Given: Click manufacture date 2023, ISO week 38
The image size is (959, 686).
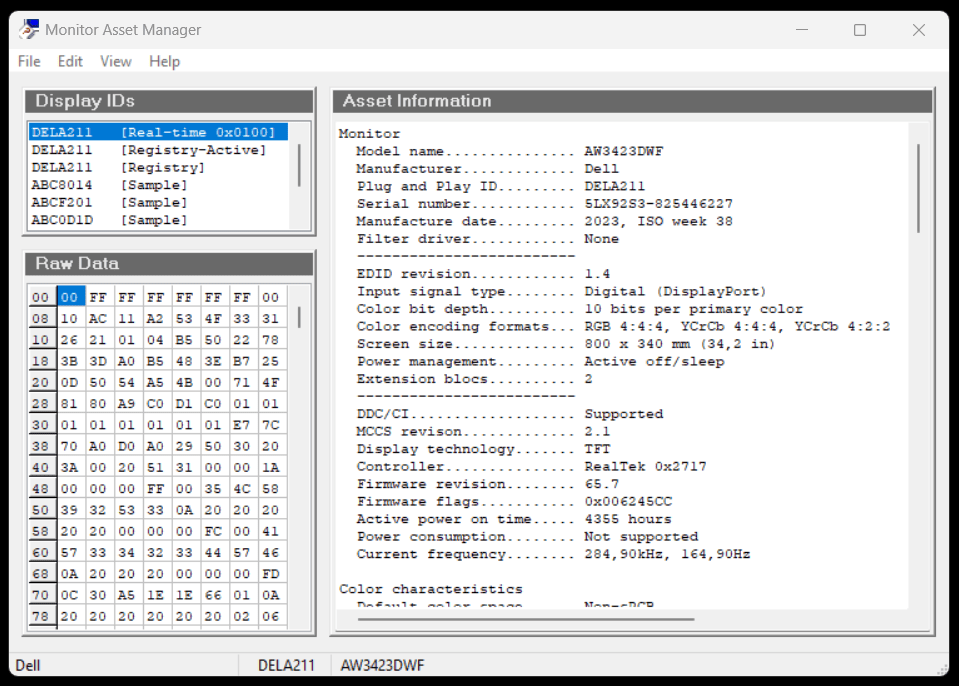Looking at the screenshot, I should pyautogui.click(x=658, y=221).
